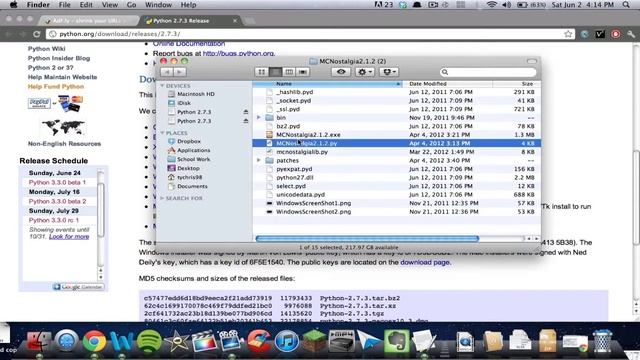The width and height of the screenshot is (640, 360).
Task: Open Applications in the Finder sidebar
Action: 193,150
